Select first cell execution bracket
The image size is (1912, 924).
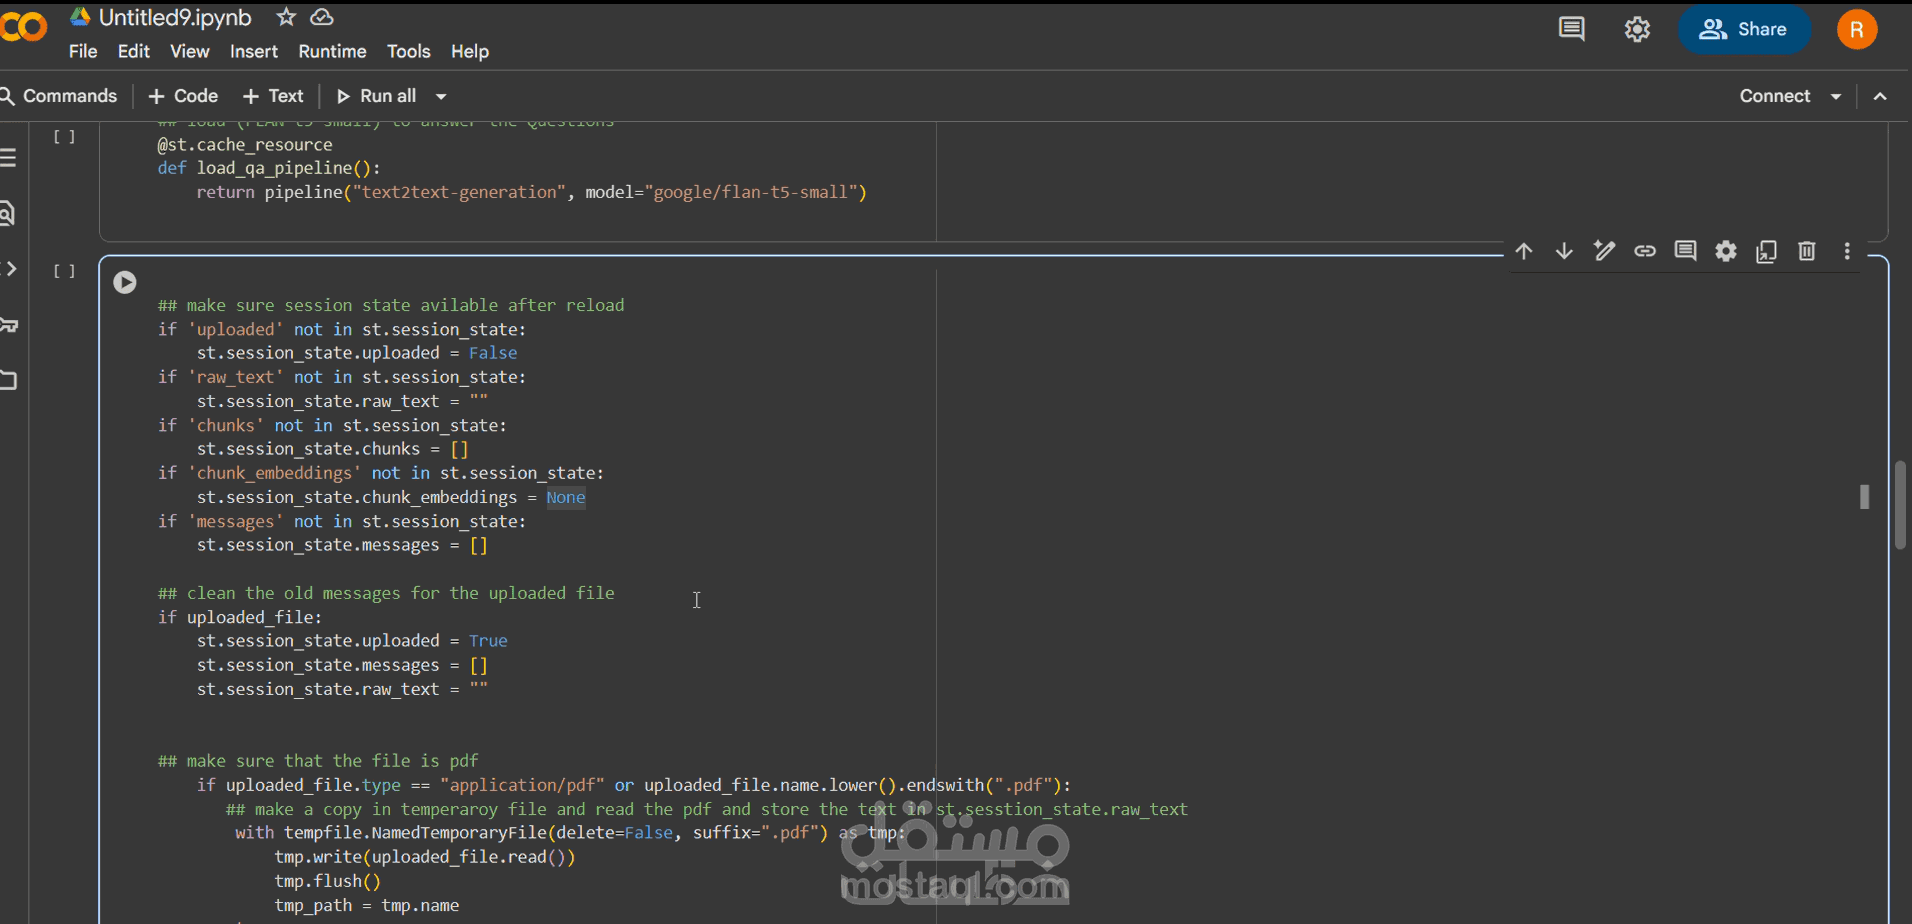point(64,136)
